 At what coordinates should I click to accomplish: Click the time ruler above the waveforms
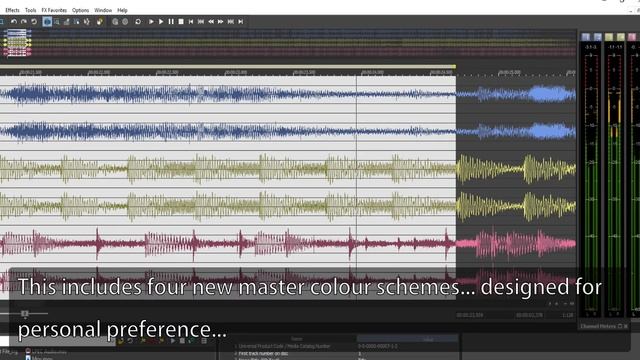[288, 72]
